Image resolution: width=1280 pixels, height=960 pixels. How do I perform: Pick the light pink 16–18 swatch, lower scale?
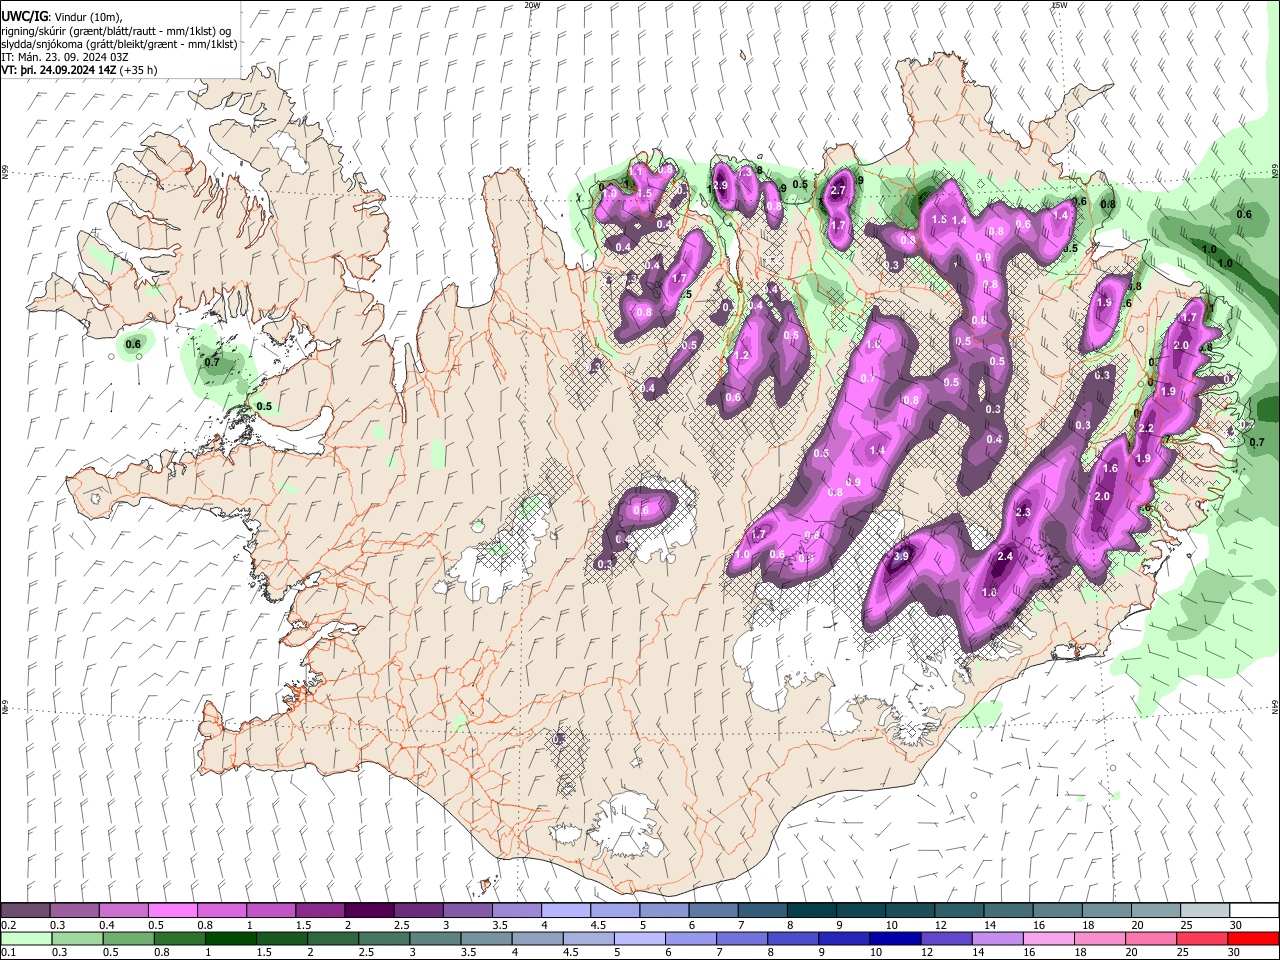click(x=1047, y=938)
